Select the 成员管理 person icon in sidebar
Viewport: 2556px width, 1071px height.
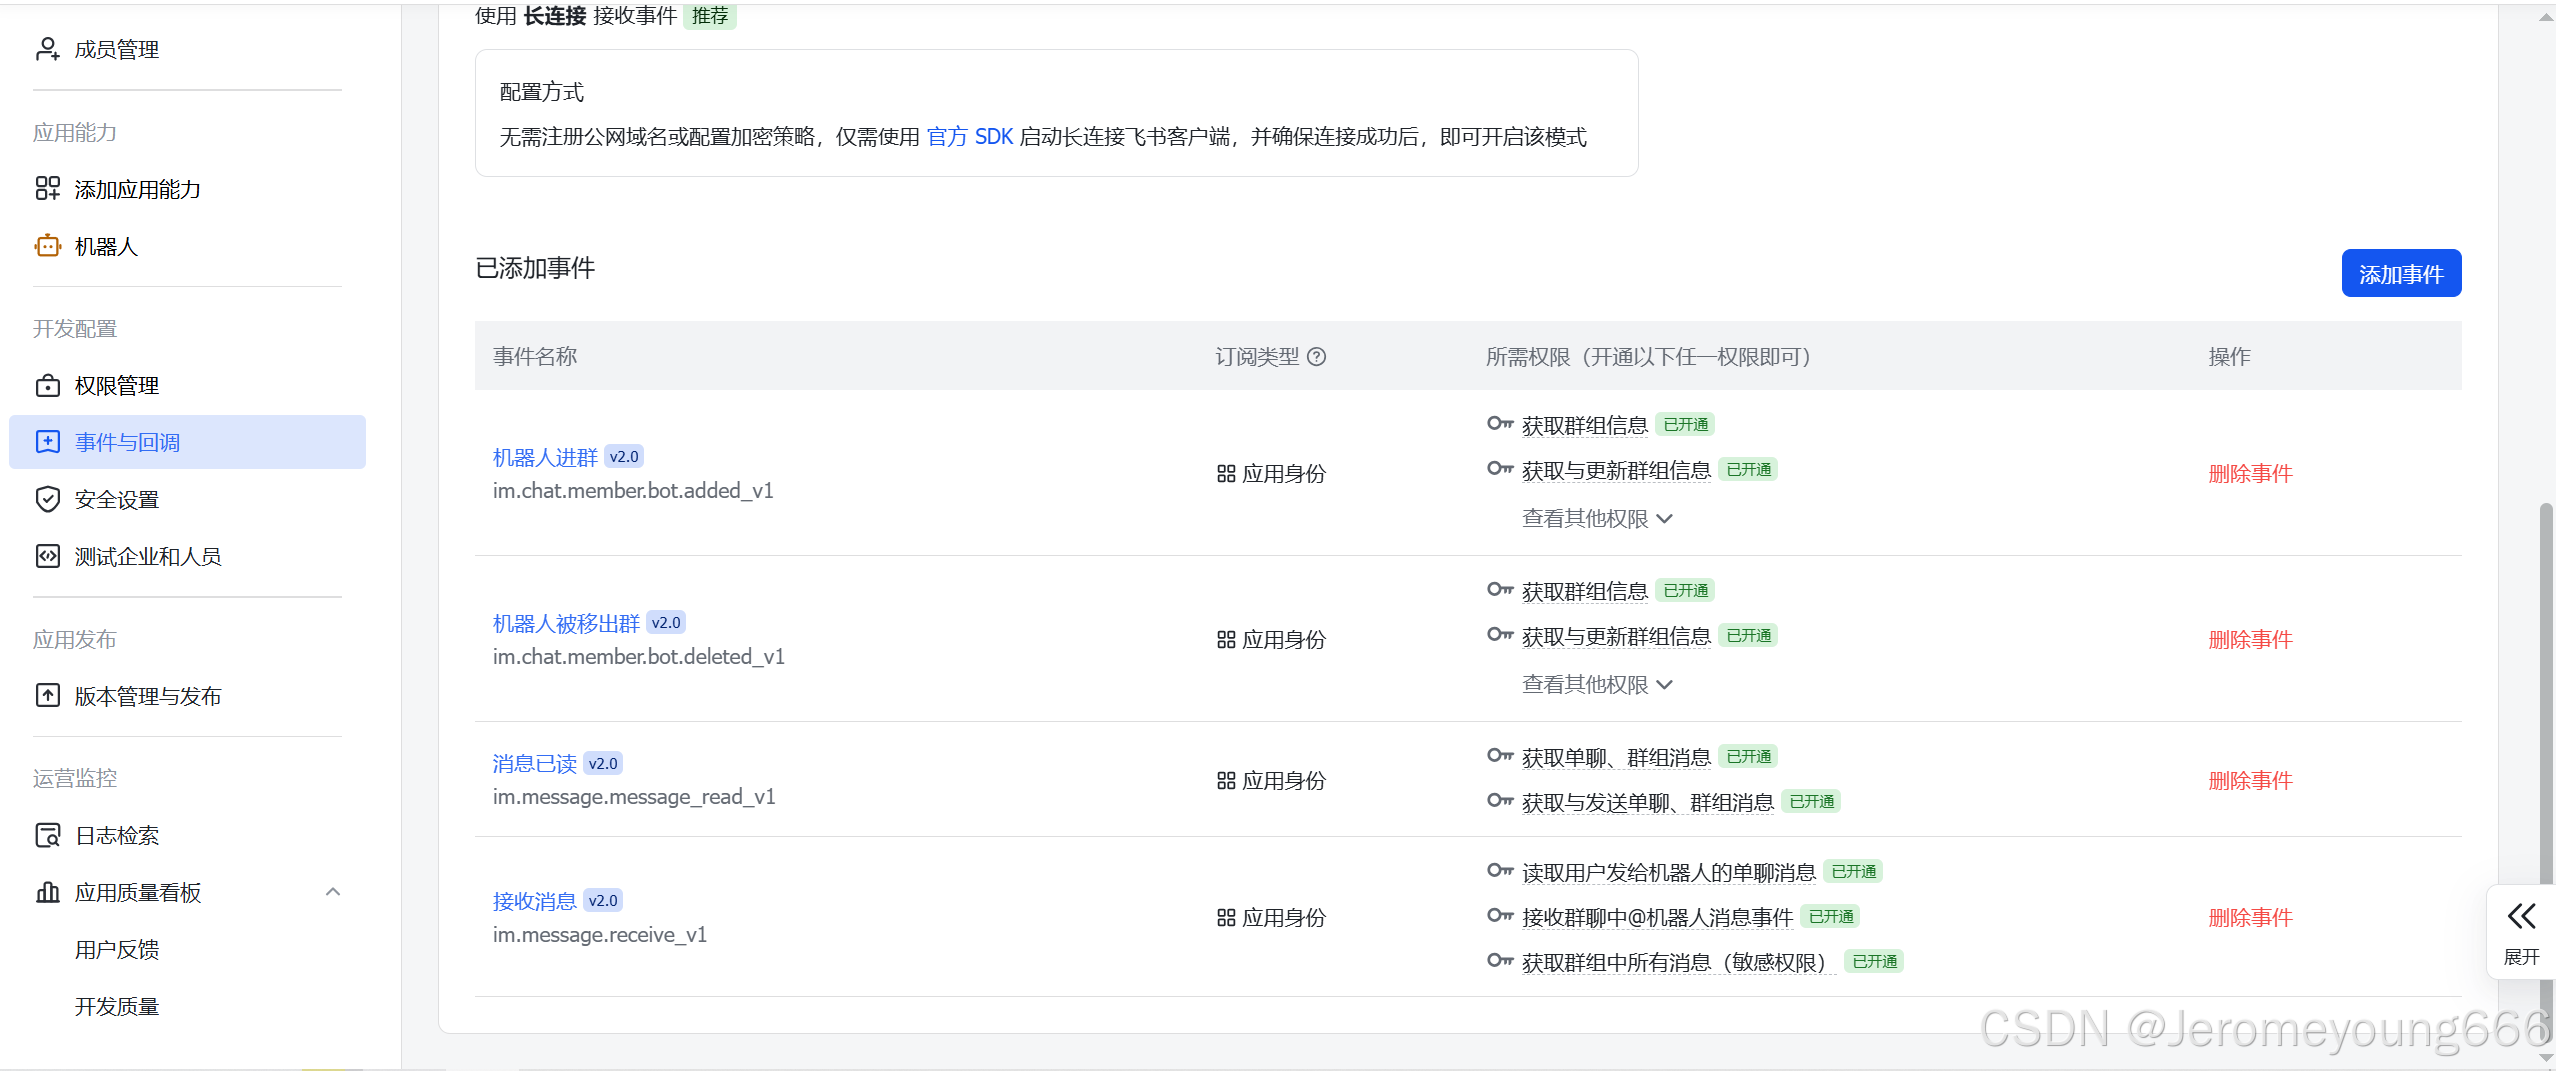(47, 48)
